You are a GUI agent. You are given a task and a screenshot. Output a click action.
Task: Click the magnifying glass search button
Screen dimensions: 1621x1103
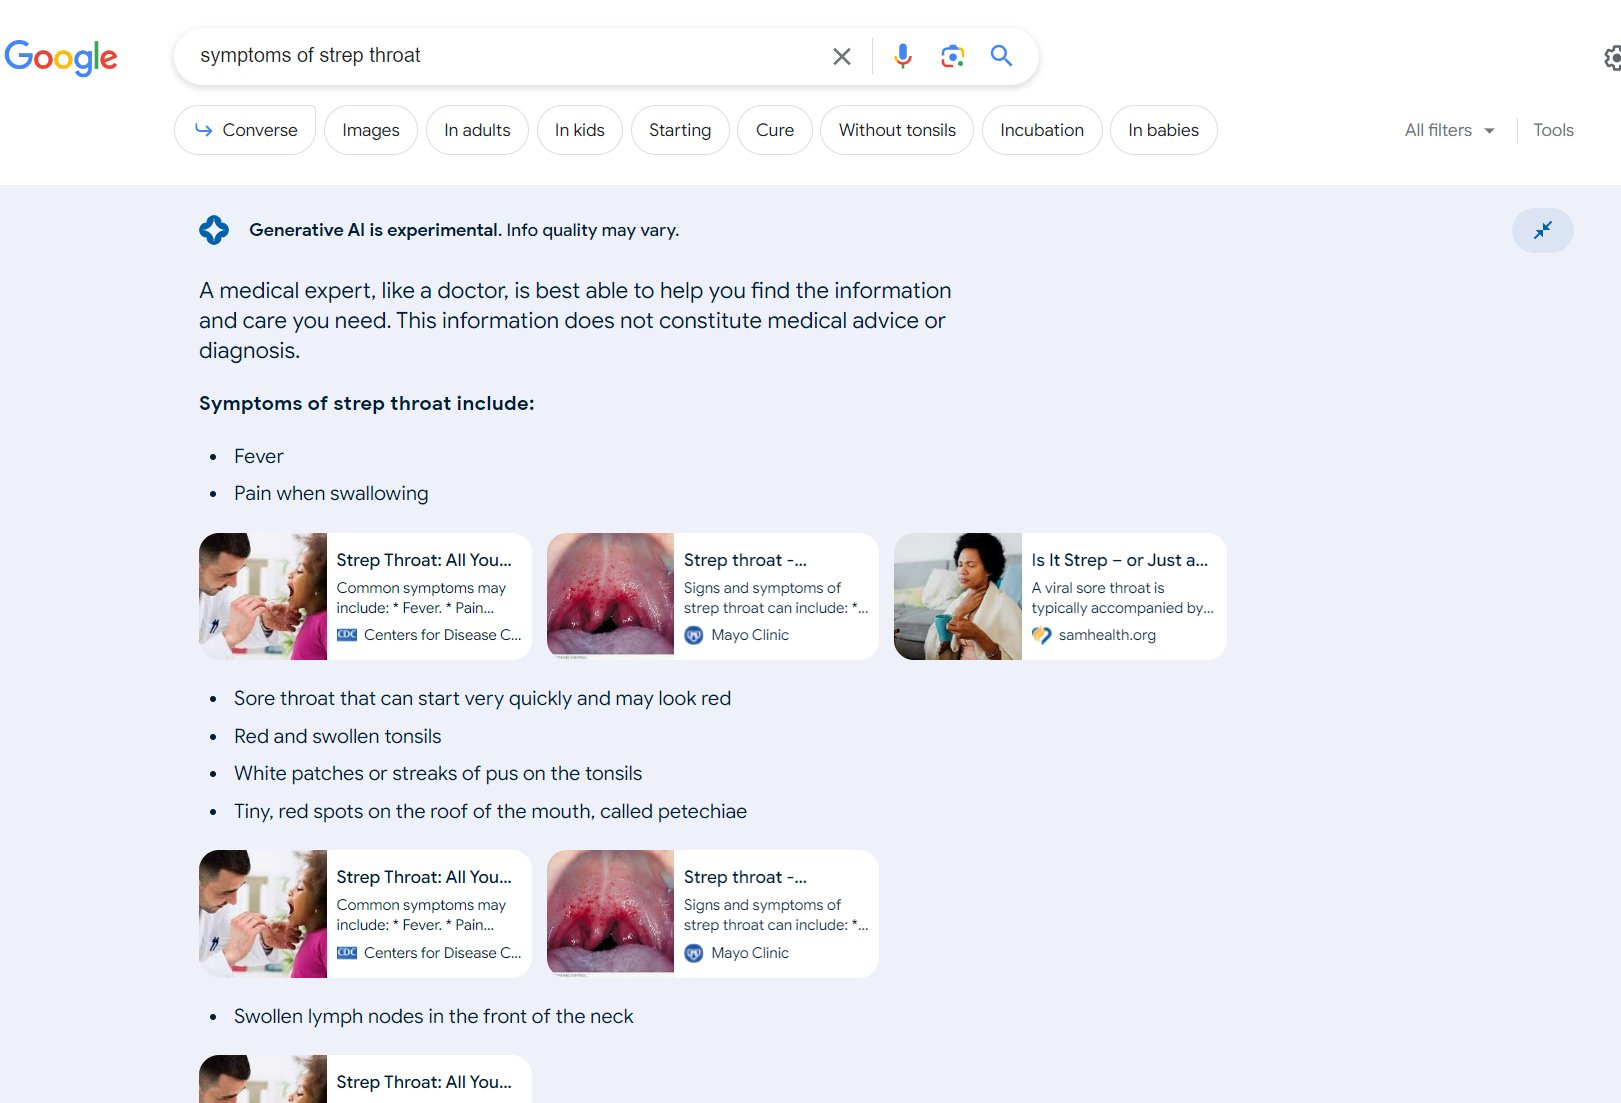point(1001,56)
